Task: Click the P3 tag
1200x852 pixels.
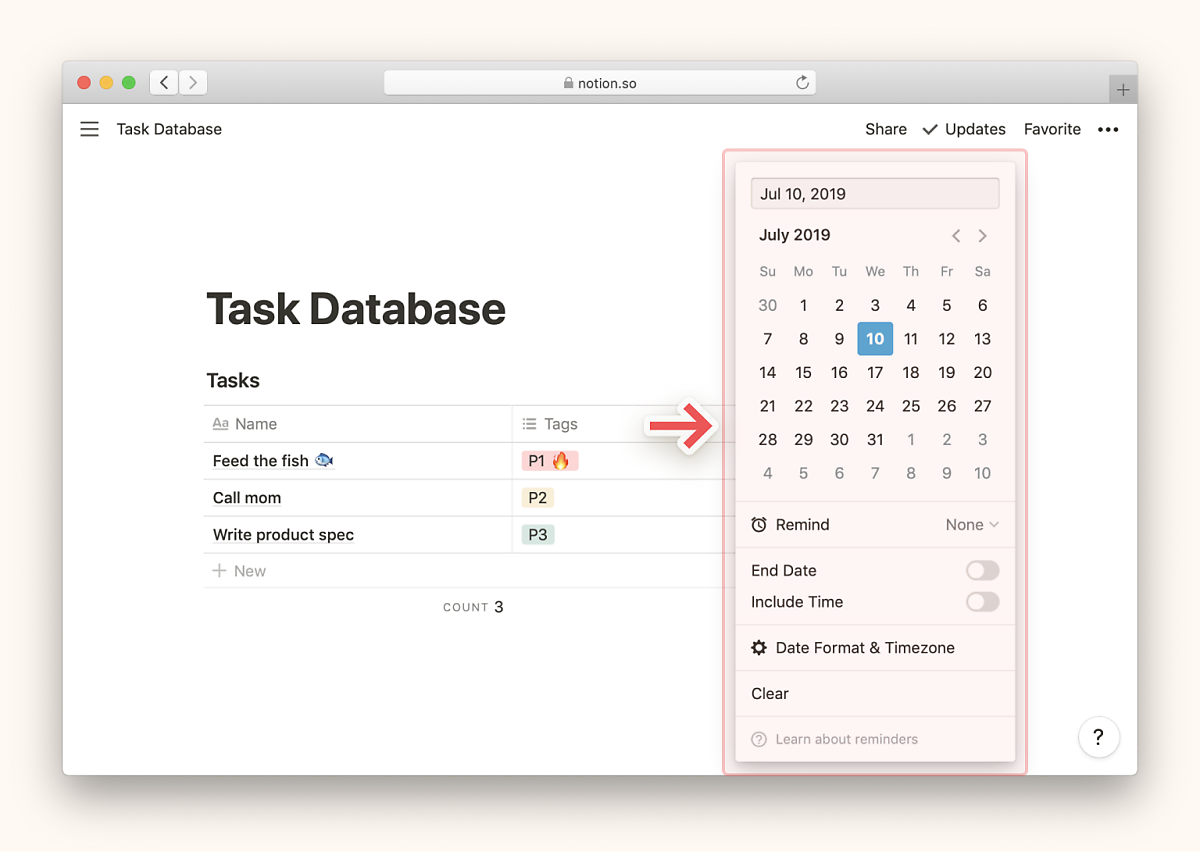Action: 537,535
